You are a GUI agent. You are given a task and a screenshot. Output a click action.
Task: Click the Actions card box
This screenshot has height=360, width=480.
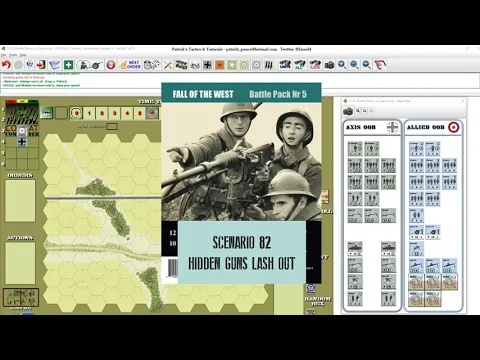pyautogui.click(x=20, y=263)
